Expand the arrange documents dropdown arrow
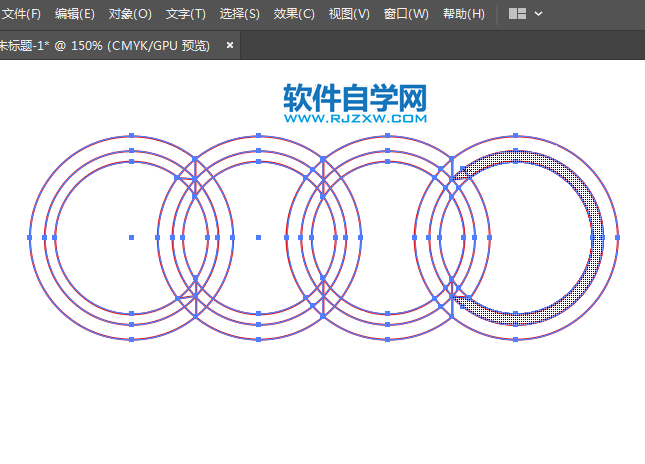The image size is (645, 464). point(538,14)
